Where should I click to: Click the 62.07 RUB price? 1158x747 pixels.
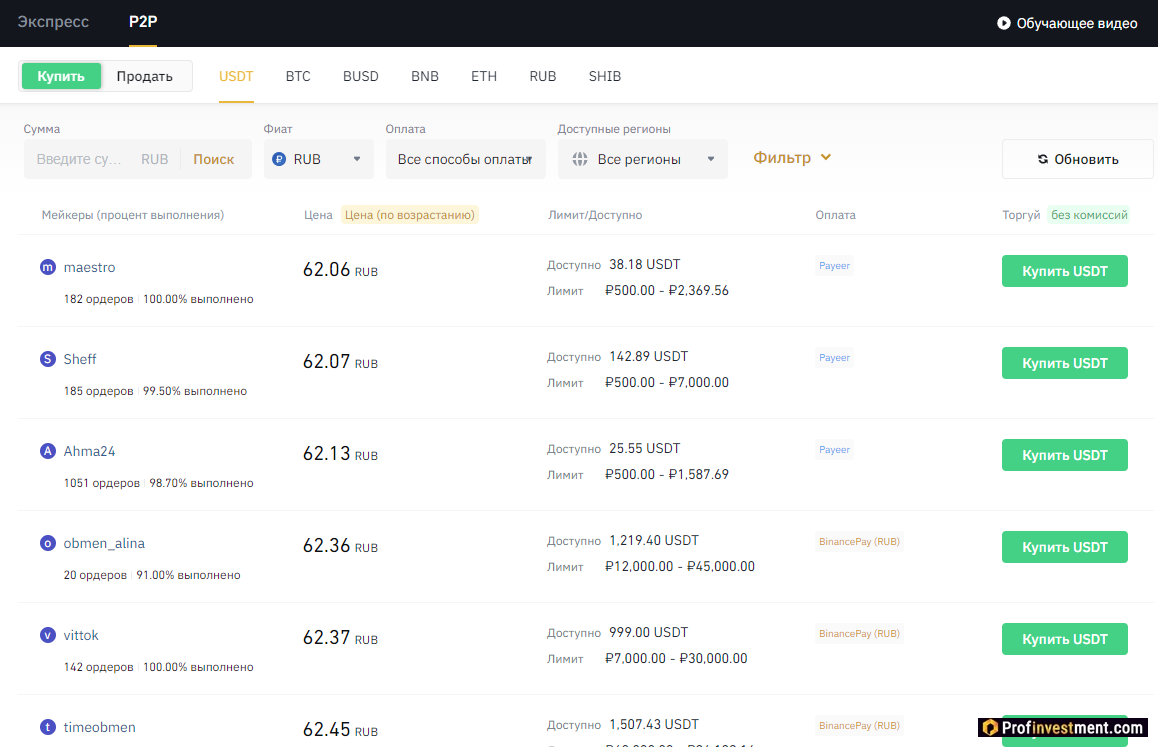coord(340,361)
